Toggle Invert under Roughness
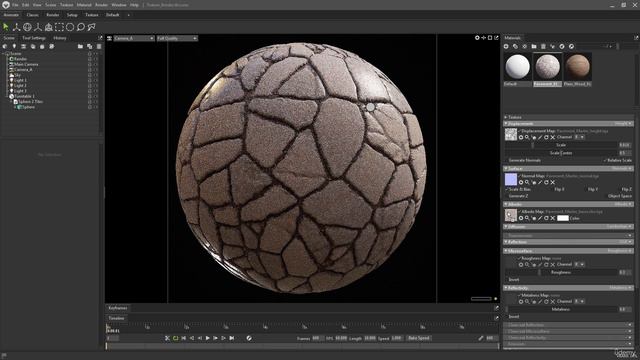 pos(513,280)
